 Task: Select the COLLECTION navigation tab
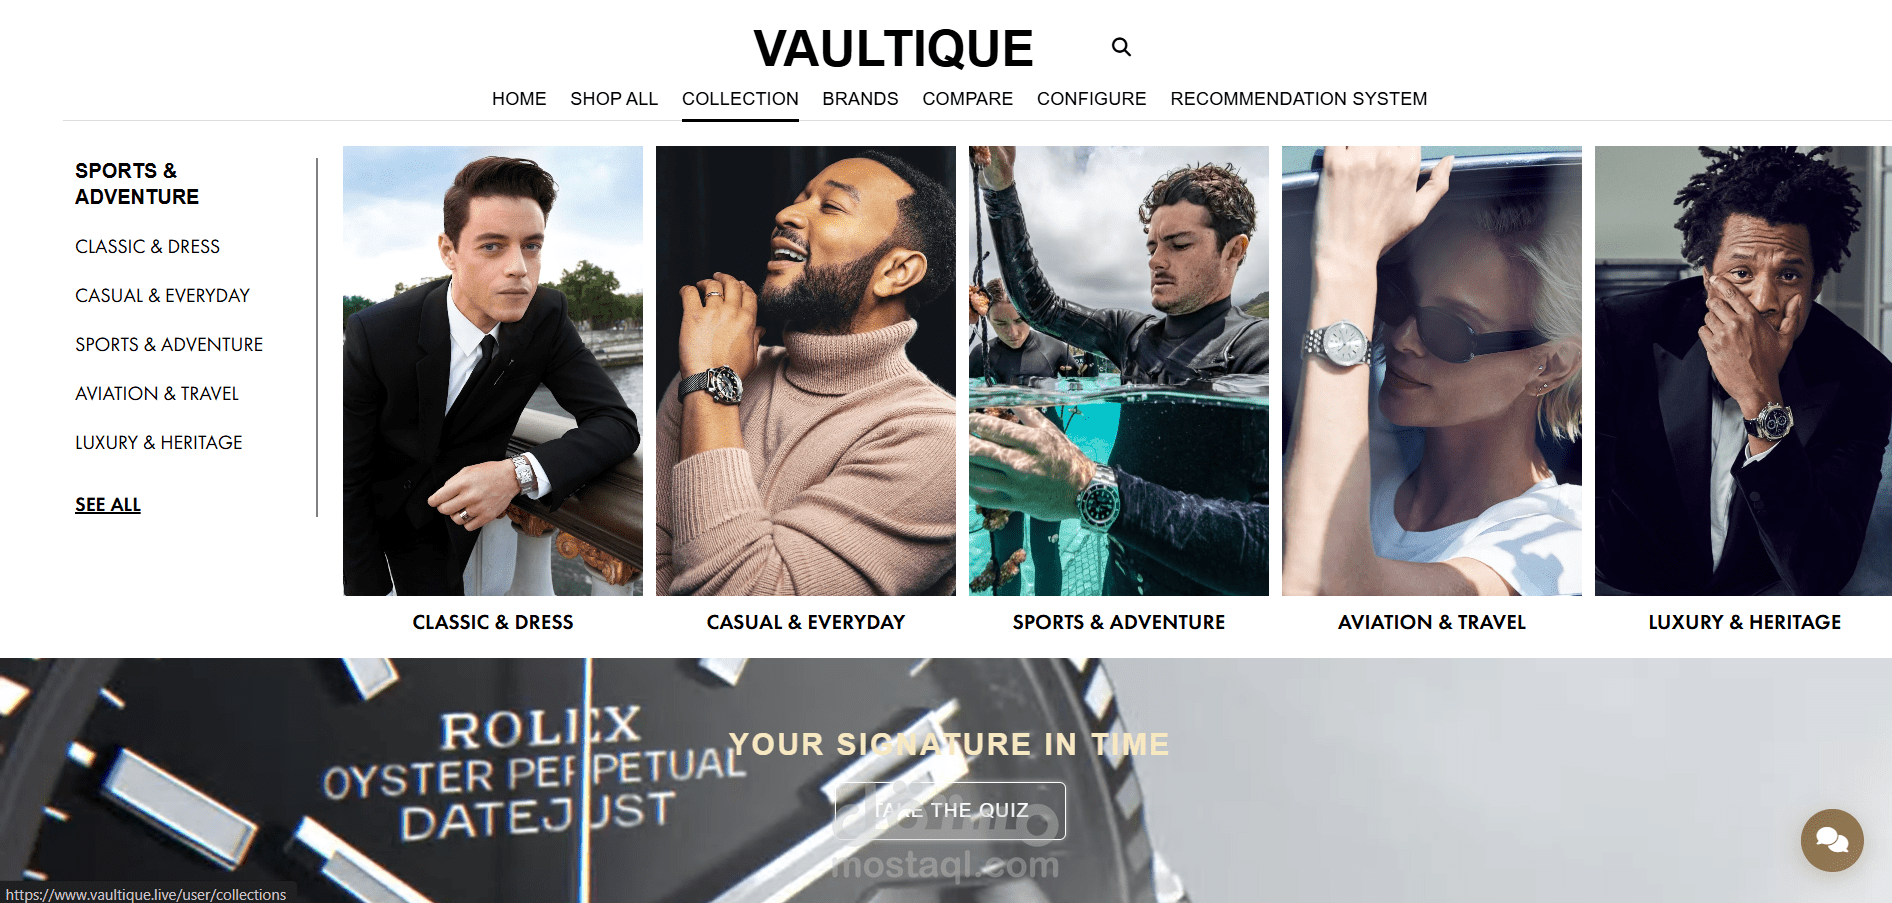[740, 99]
